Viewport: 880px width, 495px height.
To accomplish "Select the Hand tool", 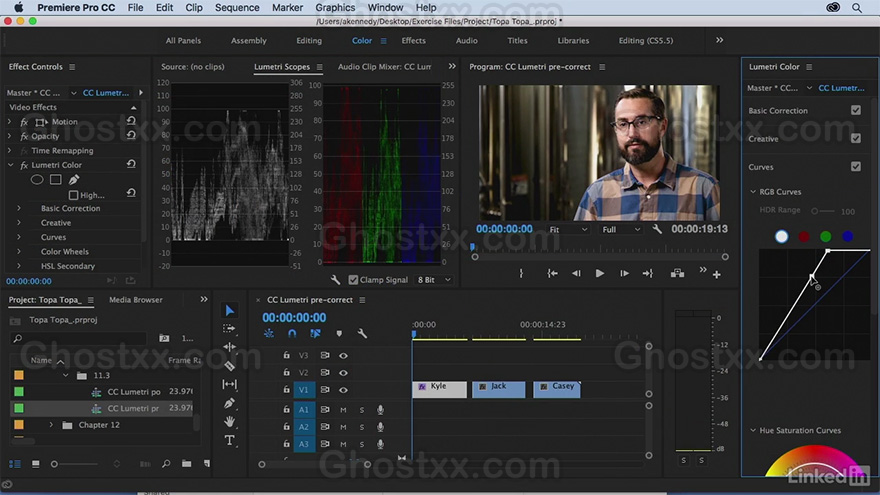I will tap(230, 421).
